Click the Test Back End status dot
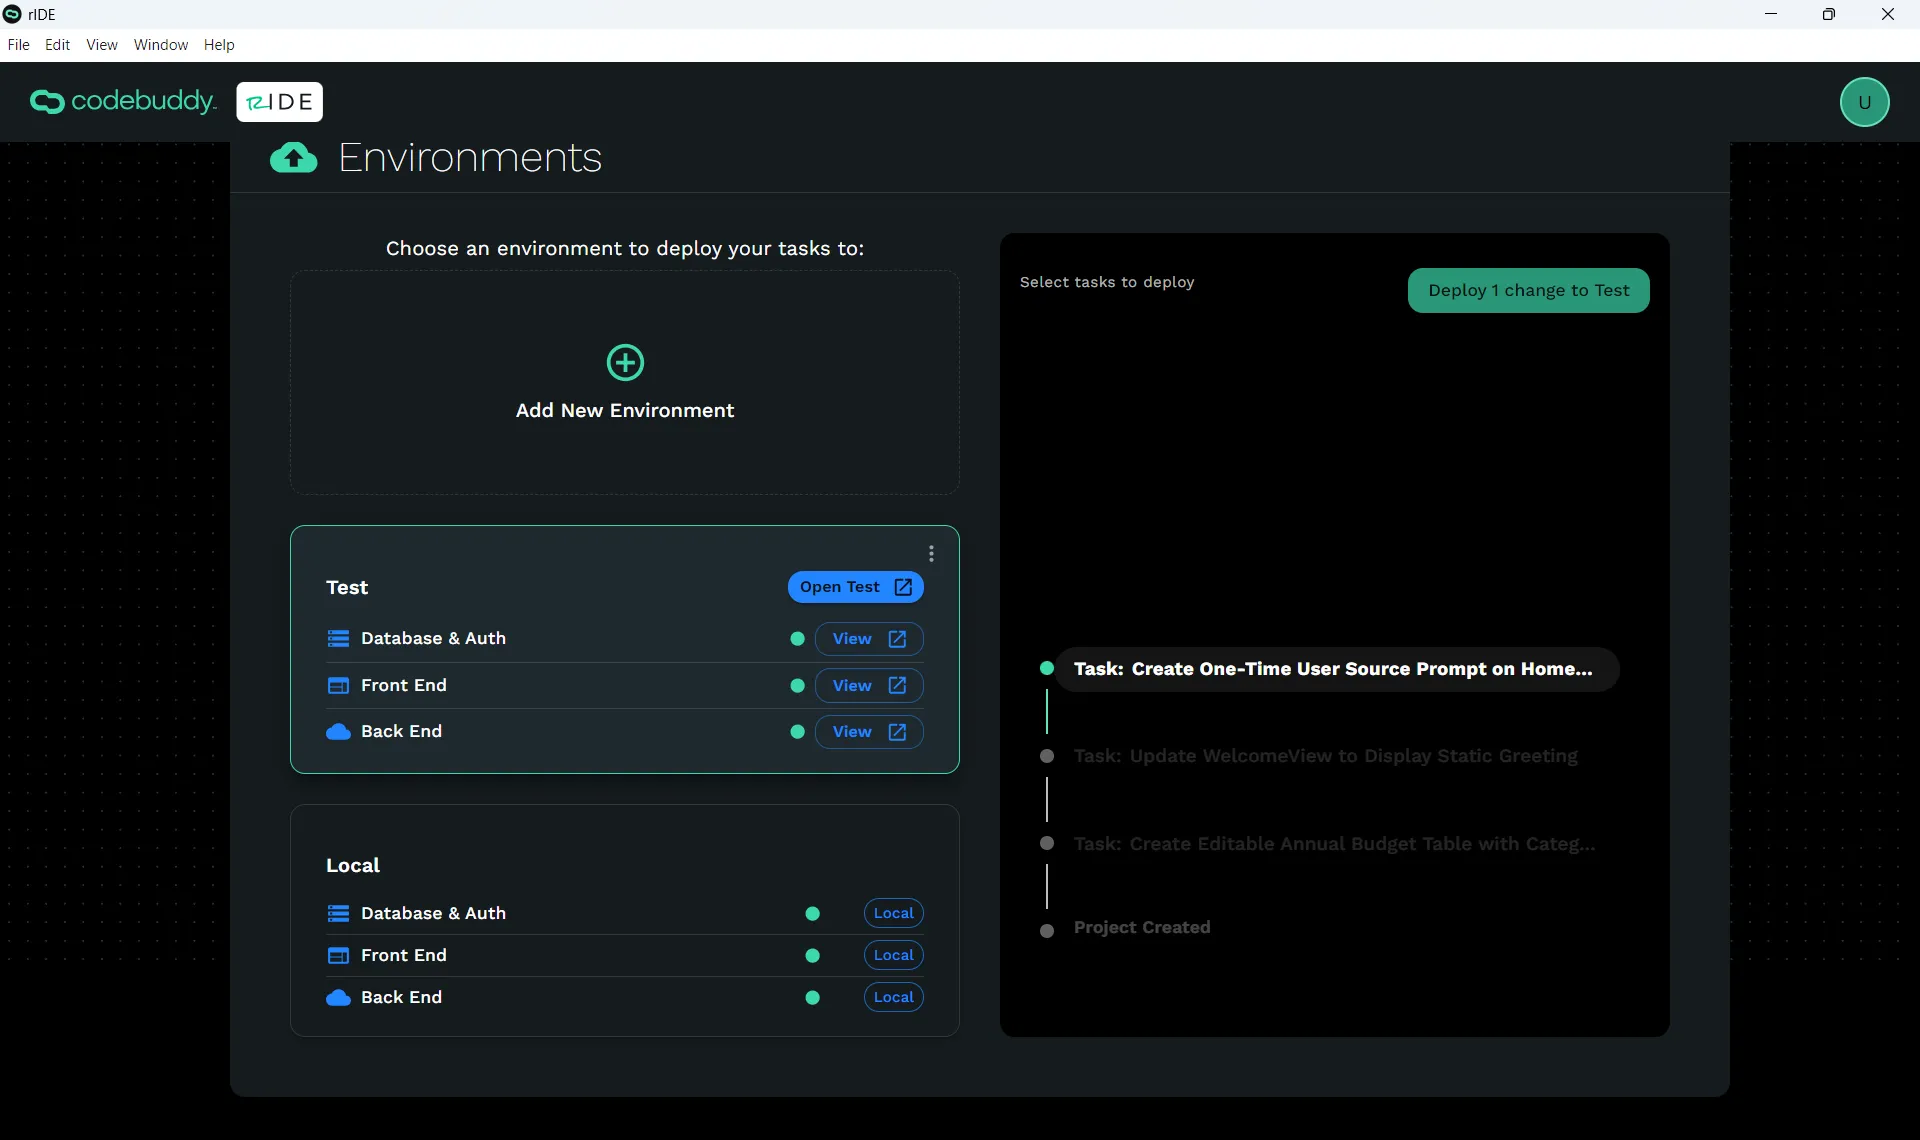The height and width of the screenshot is (1140, 1920). point(797,732)
